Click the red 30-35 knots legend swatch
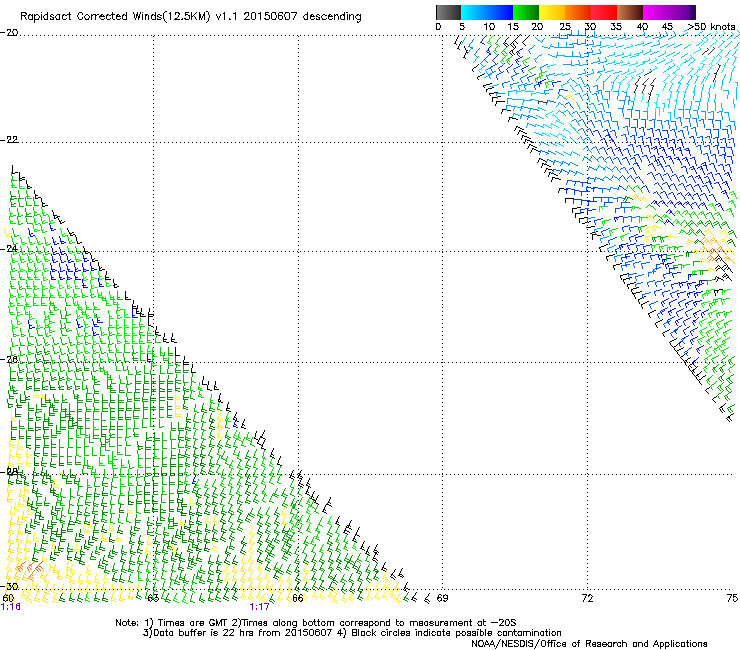Image resolution: width=740 pixels, height=650 pixels. [x=604, y=12]
